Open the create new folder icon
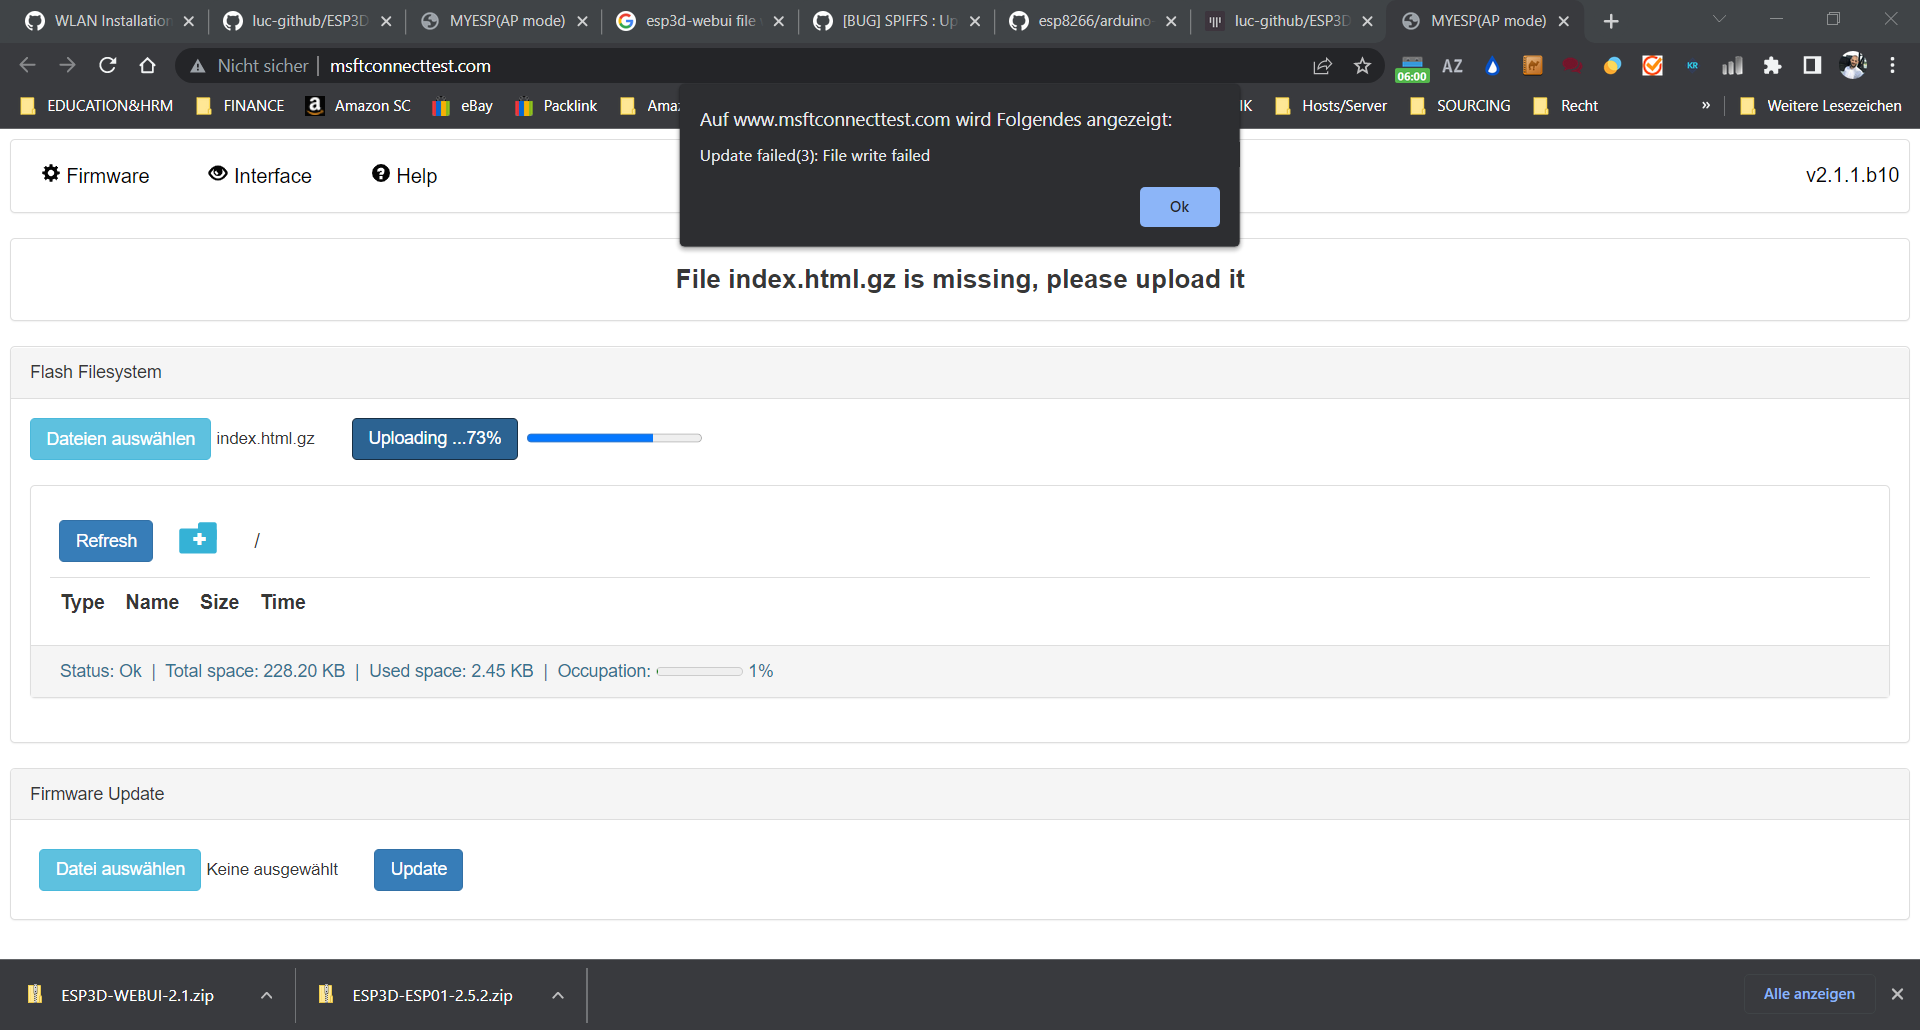 [x=198, y=539]
